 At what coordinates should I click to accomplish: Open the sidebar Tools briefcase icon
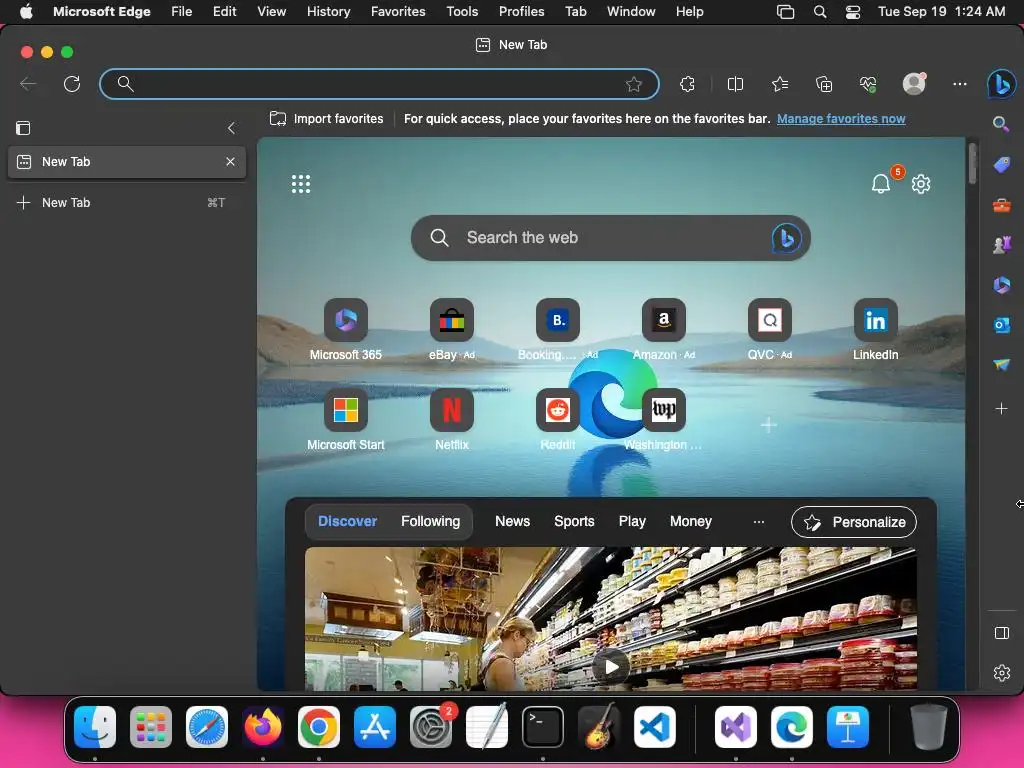pos(1002,206)
